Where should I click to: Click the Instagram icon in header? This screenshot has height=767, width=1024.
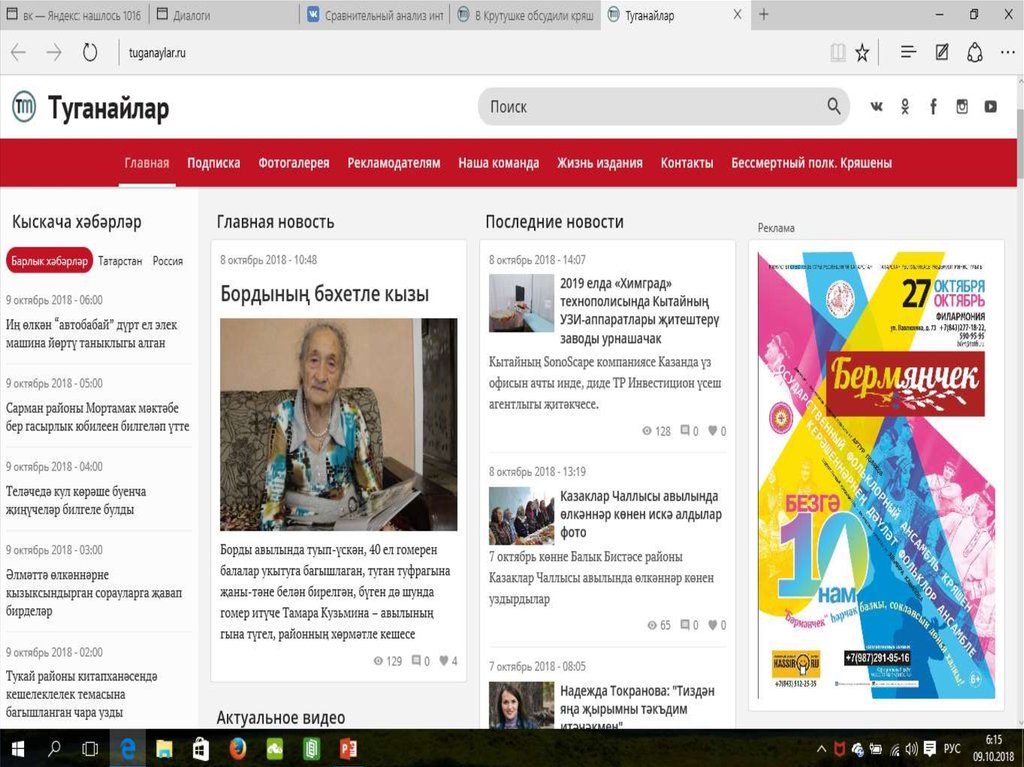click(962, 107)
